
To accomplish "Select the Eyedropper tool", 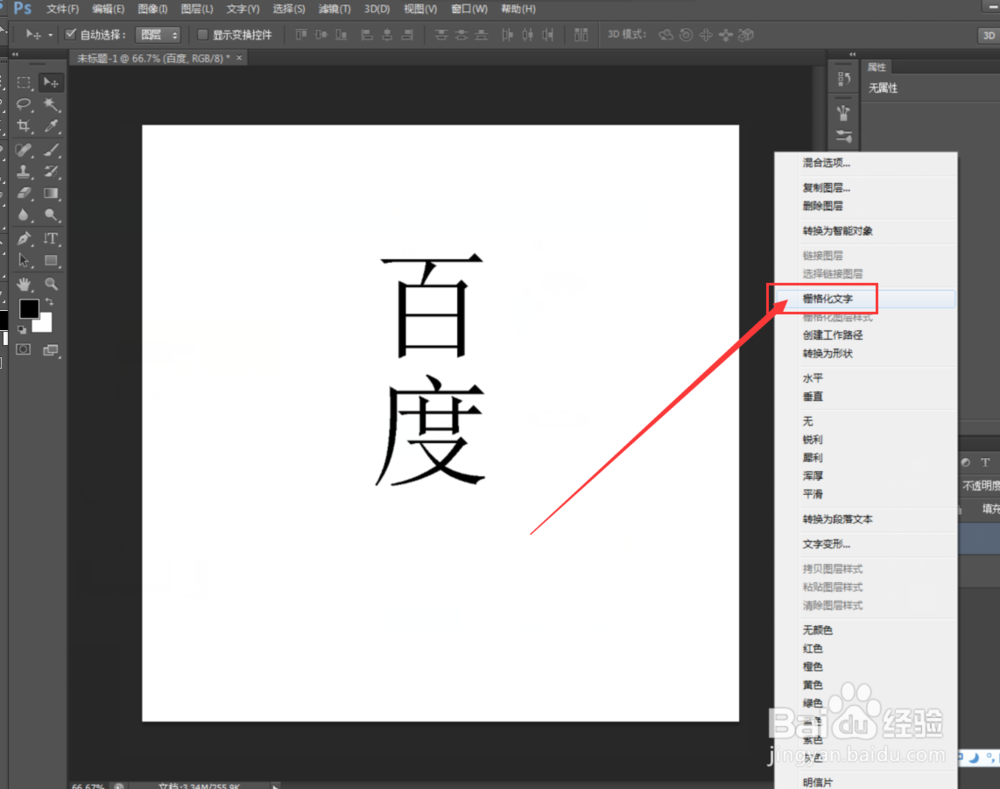I will pyautogui.click(x=51, y=126).
